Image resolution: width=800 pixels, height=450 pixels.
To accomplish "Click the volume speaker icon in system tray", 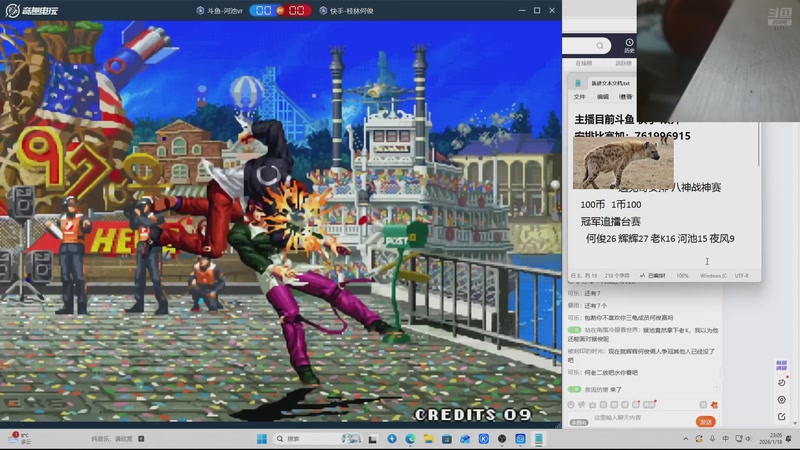I will coord(748,439).
